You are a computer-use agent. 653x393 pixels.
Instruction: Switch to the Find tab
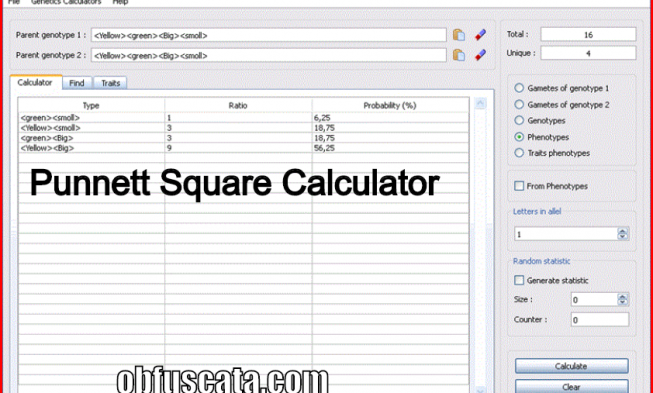[x=77, y=83]
